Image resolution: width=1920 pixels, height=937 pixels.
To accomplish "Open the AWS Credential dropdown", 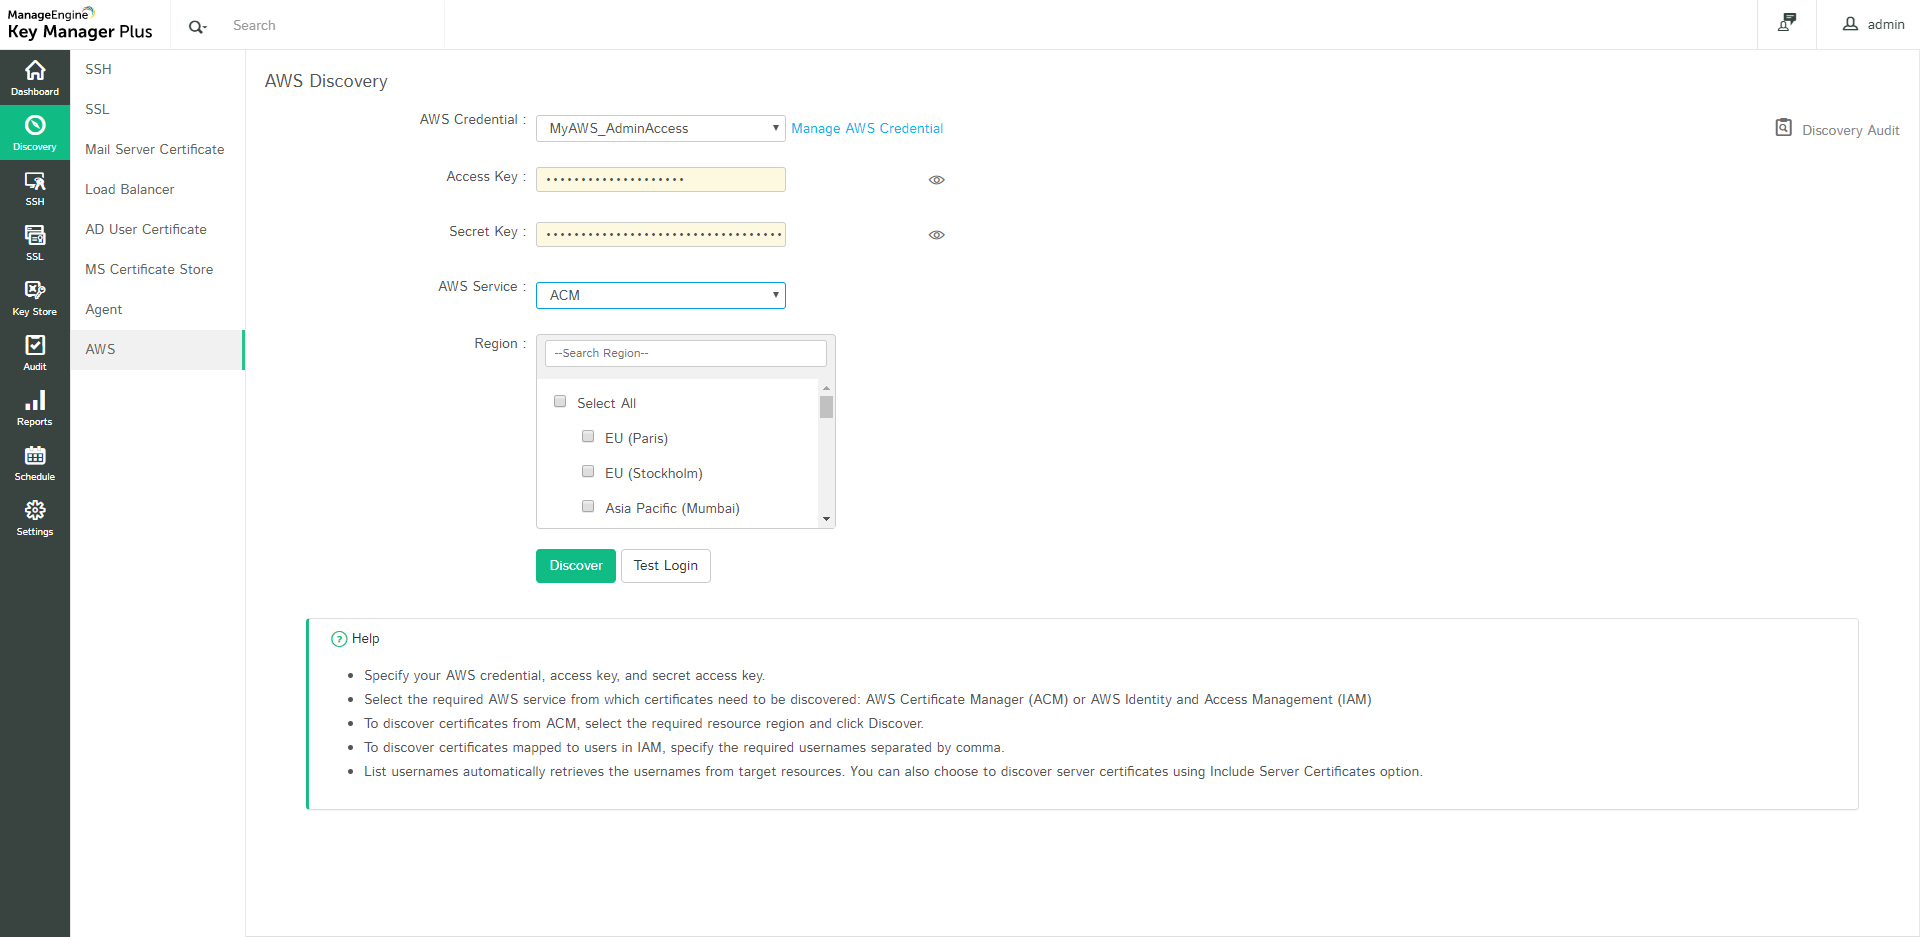I will (x=660, y=128).
